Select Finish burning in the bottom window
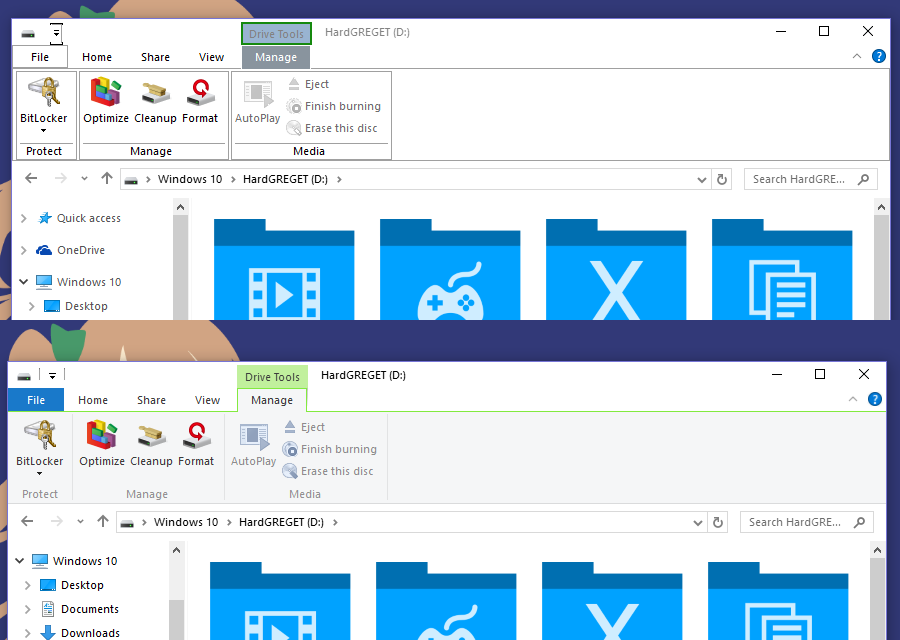 [329, 449]
